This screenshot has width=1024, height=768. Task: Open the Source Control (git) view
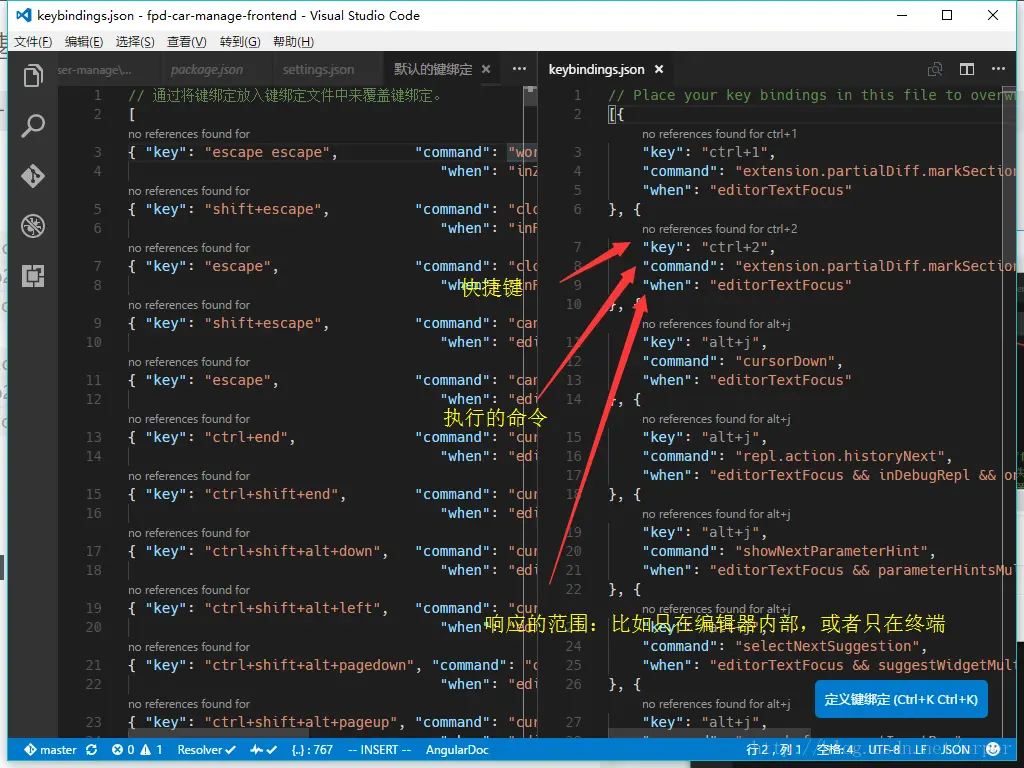[x=33, y=176]
